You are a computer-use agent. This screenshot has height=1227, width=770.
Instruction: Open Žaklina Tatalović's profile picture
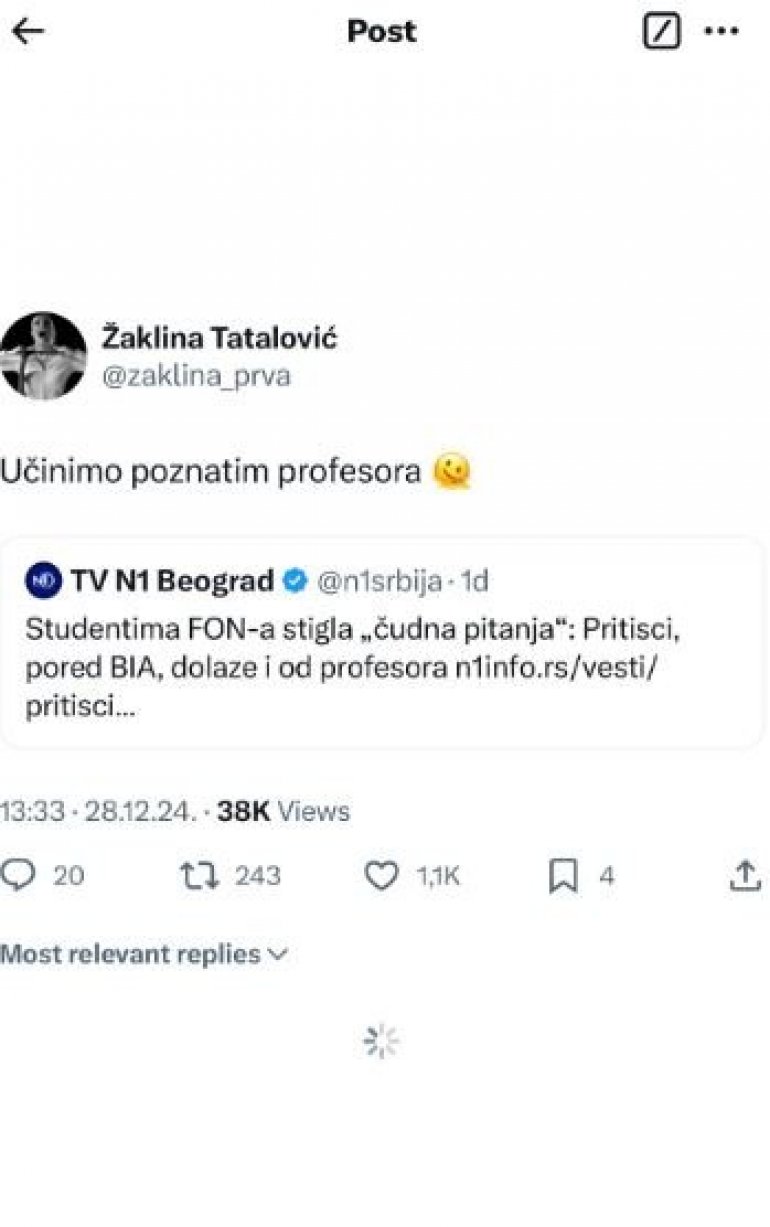pyautogui.click(x=42, y=356)
